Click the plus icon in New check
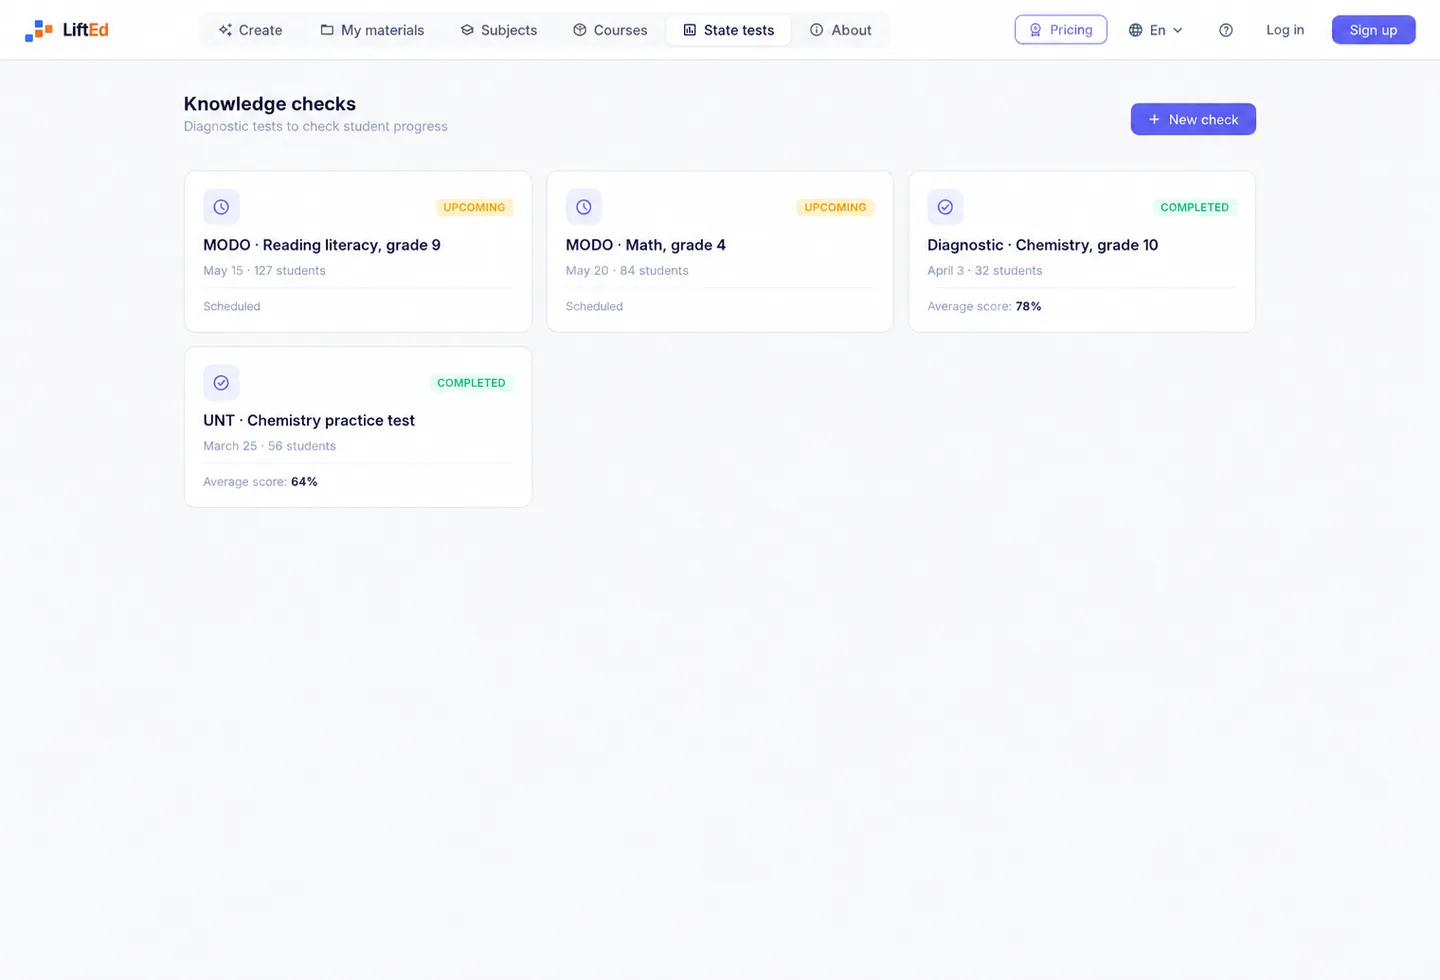 [x=1154, y=119]
